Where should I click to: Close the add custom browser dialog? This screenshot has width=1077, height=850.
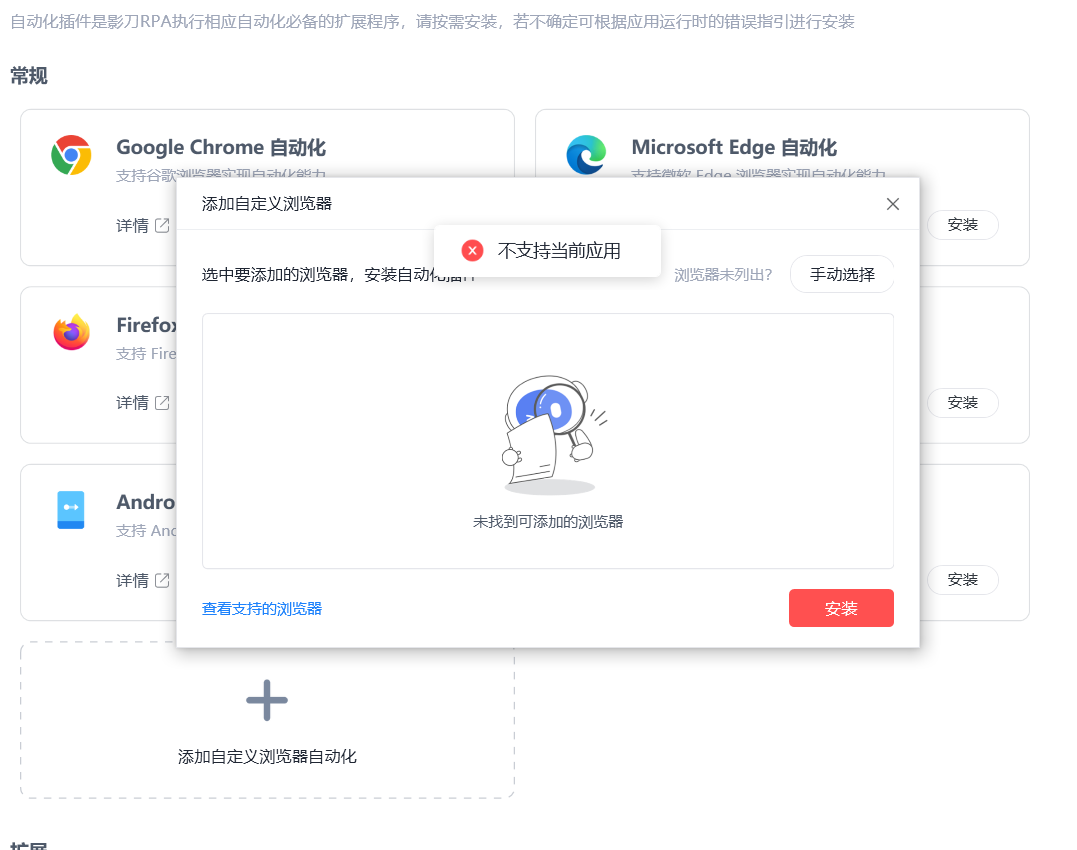892,204
